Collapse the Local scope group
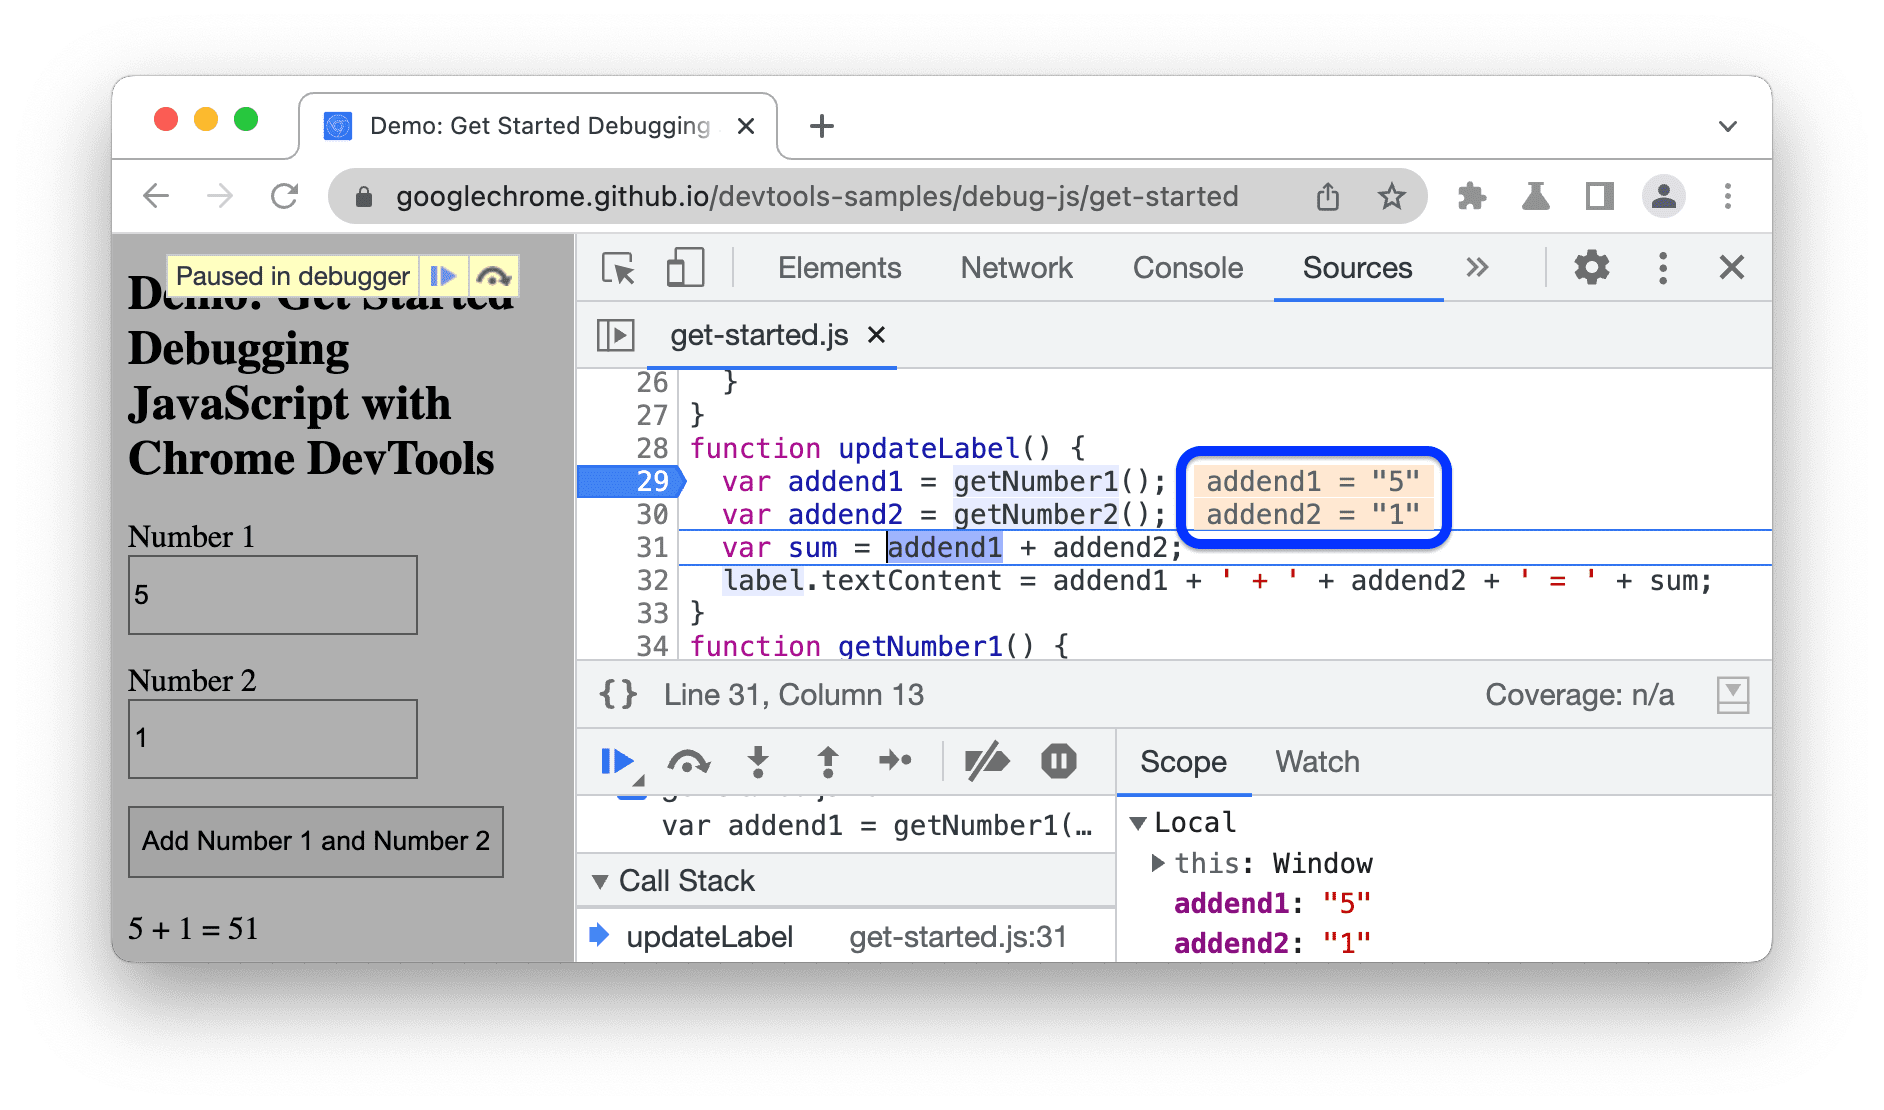 tap(1140, 822)
